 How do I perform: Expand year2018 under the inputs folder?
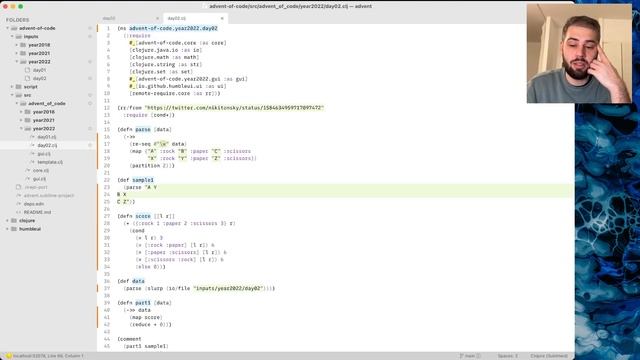16,45
